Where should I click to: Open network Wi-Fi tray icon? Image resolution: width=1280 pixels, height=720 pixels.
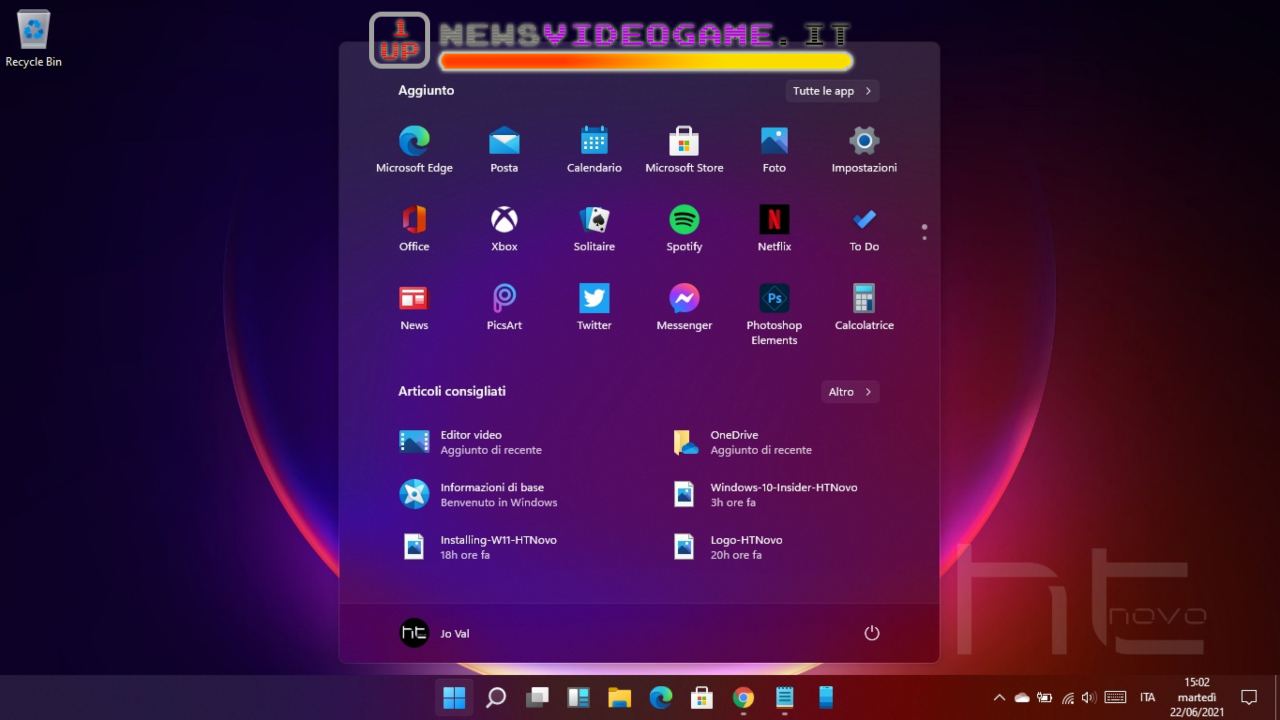1068,697
